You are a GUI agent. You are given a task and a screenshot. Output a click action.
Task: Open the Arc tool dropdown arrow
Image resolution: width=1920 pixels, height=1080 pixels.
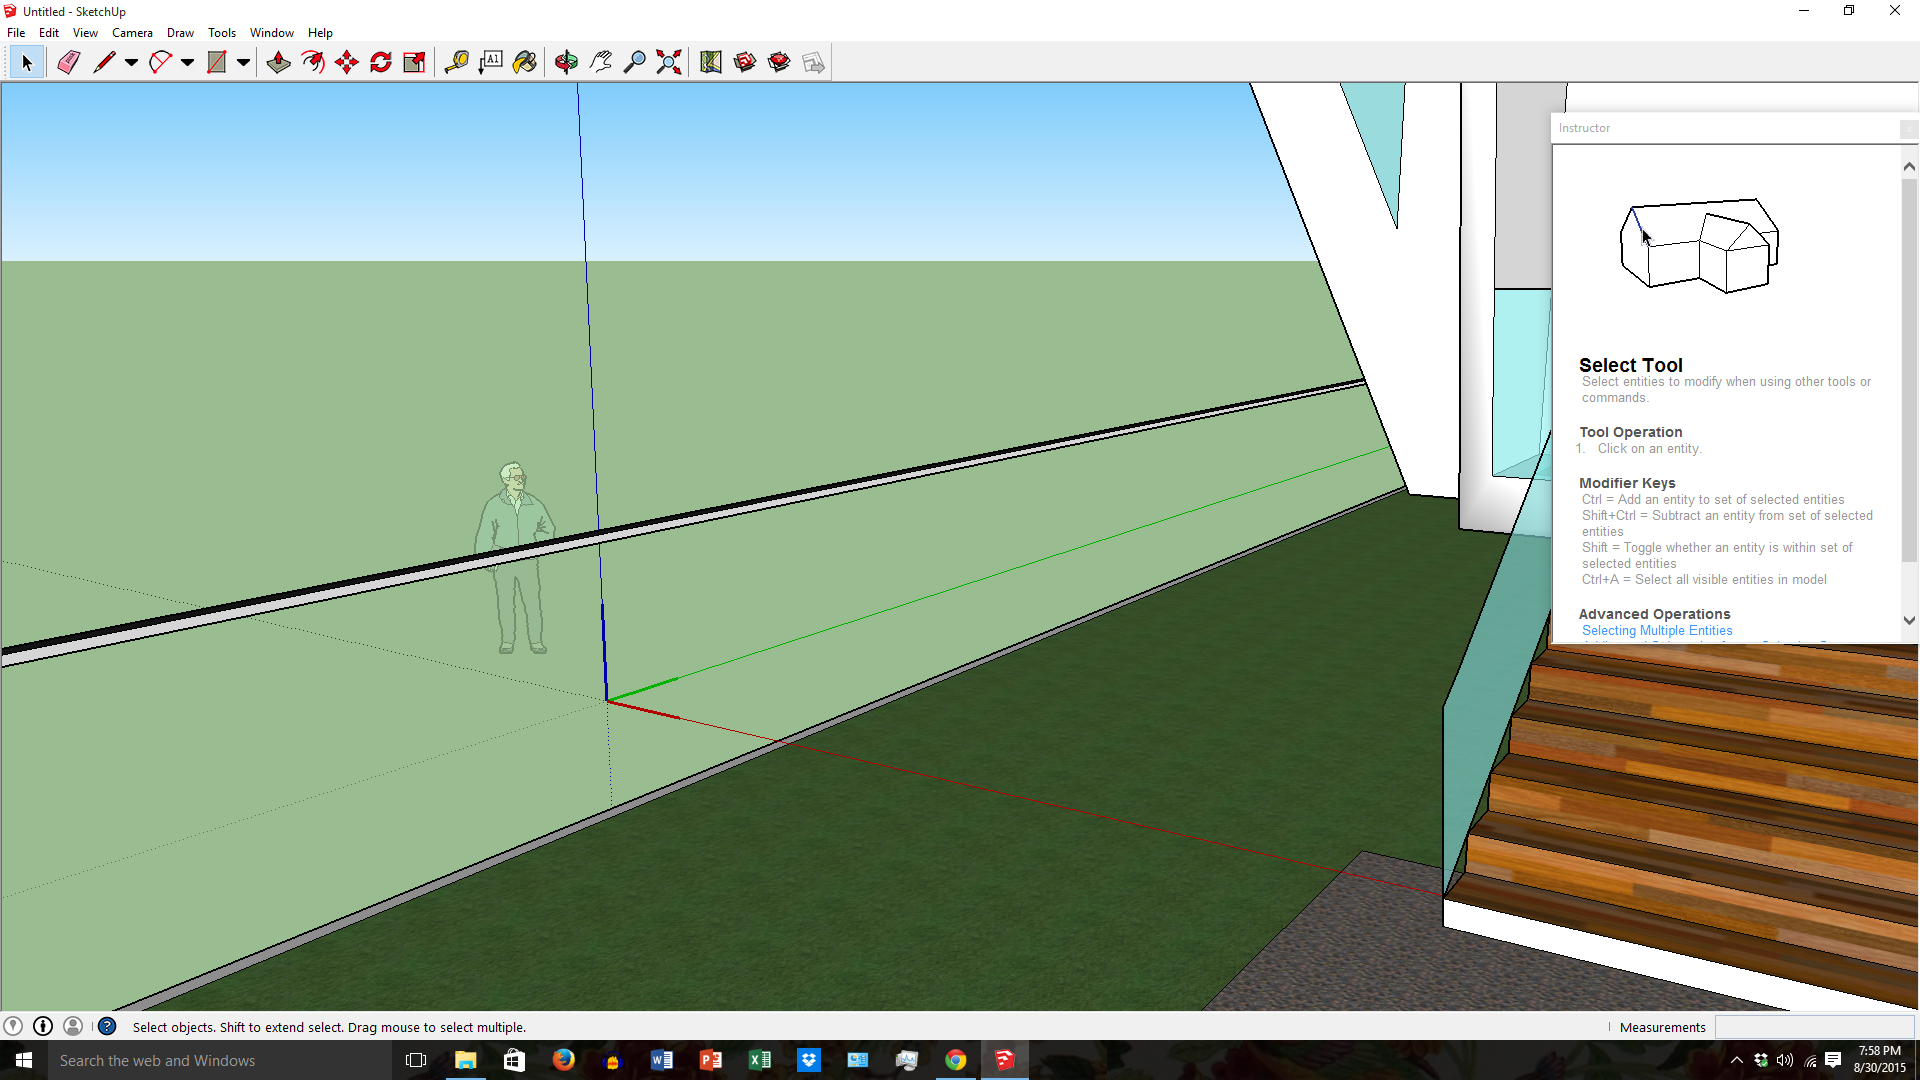tap(187, 63)
